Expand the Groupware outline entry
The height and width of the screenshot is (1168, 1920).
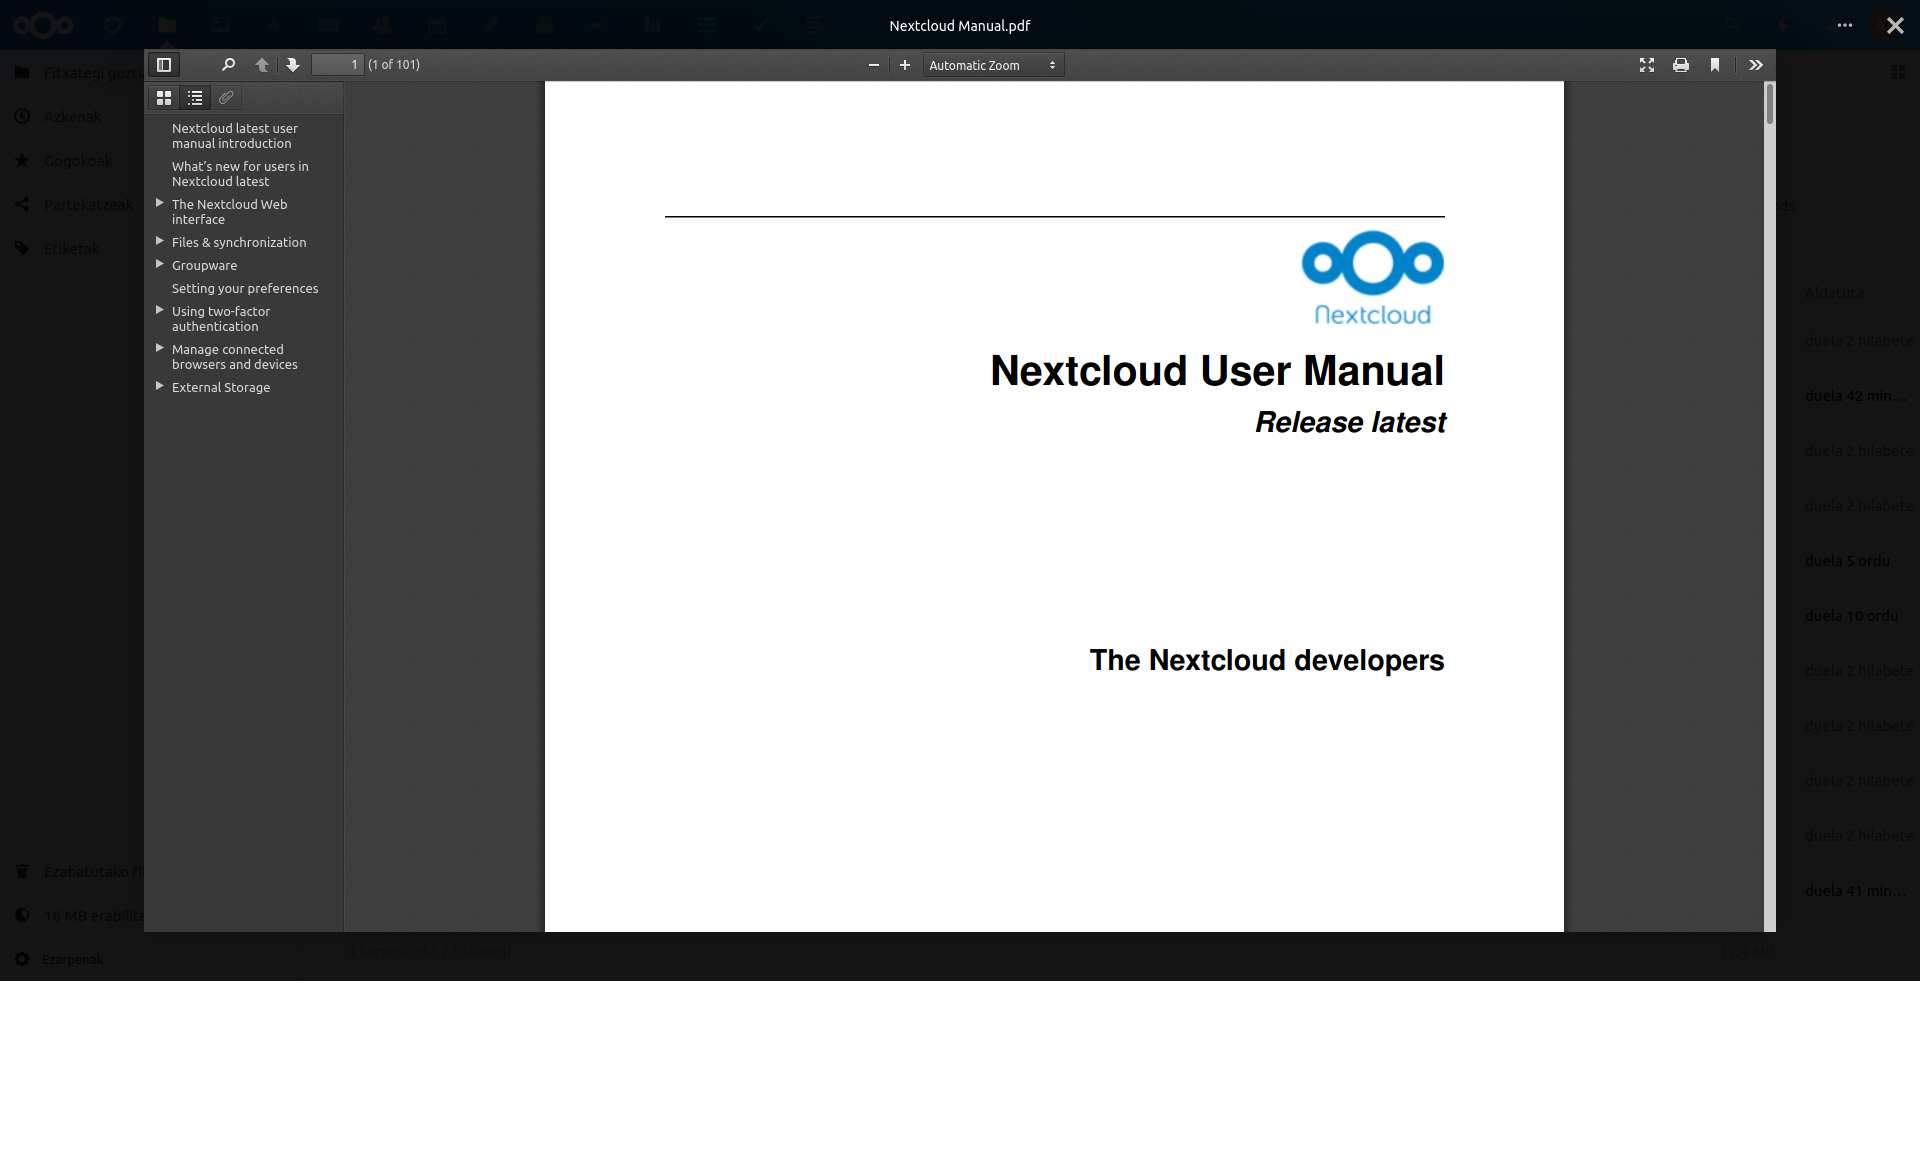point(159,264)
